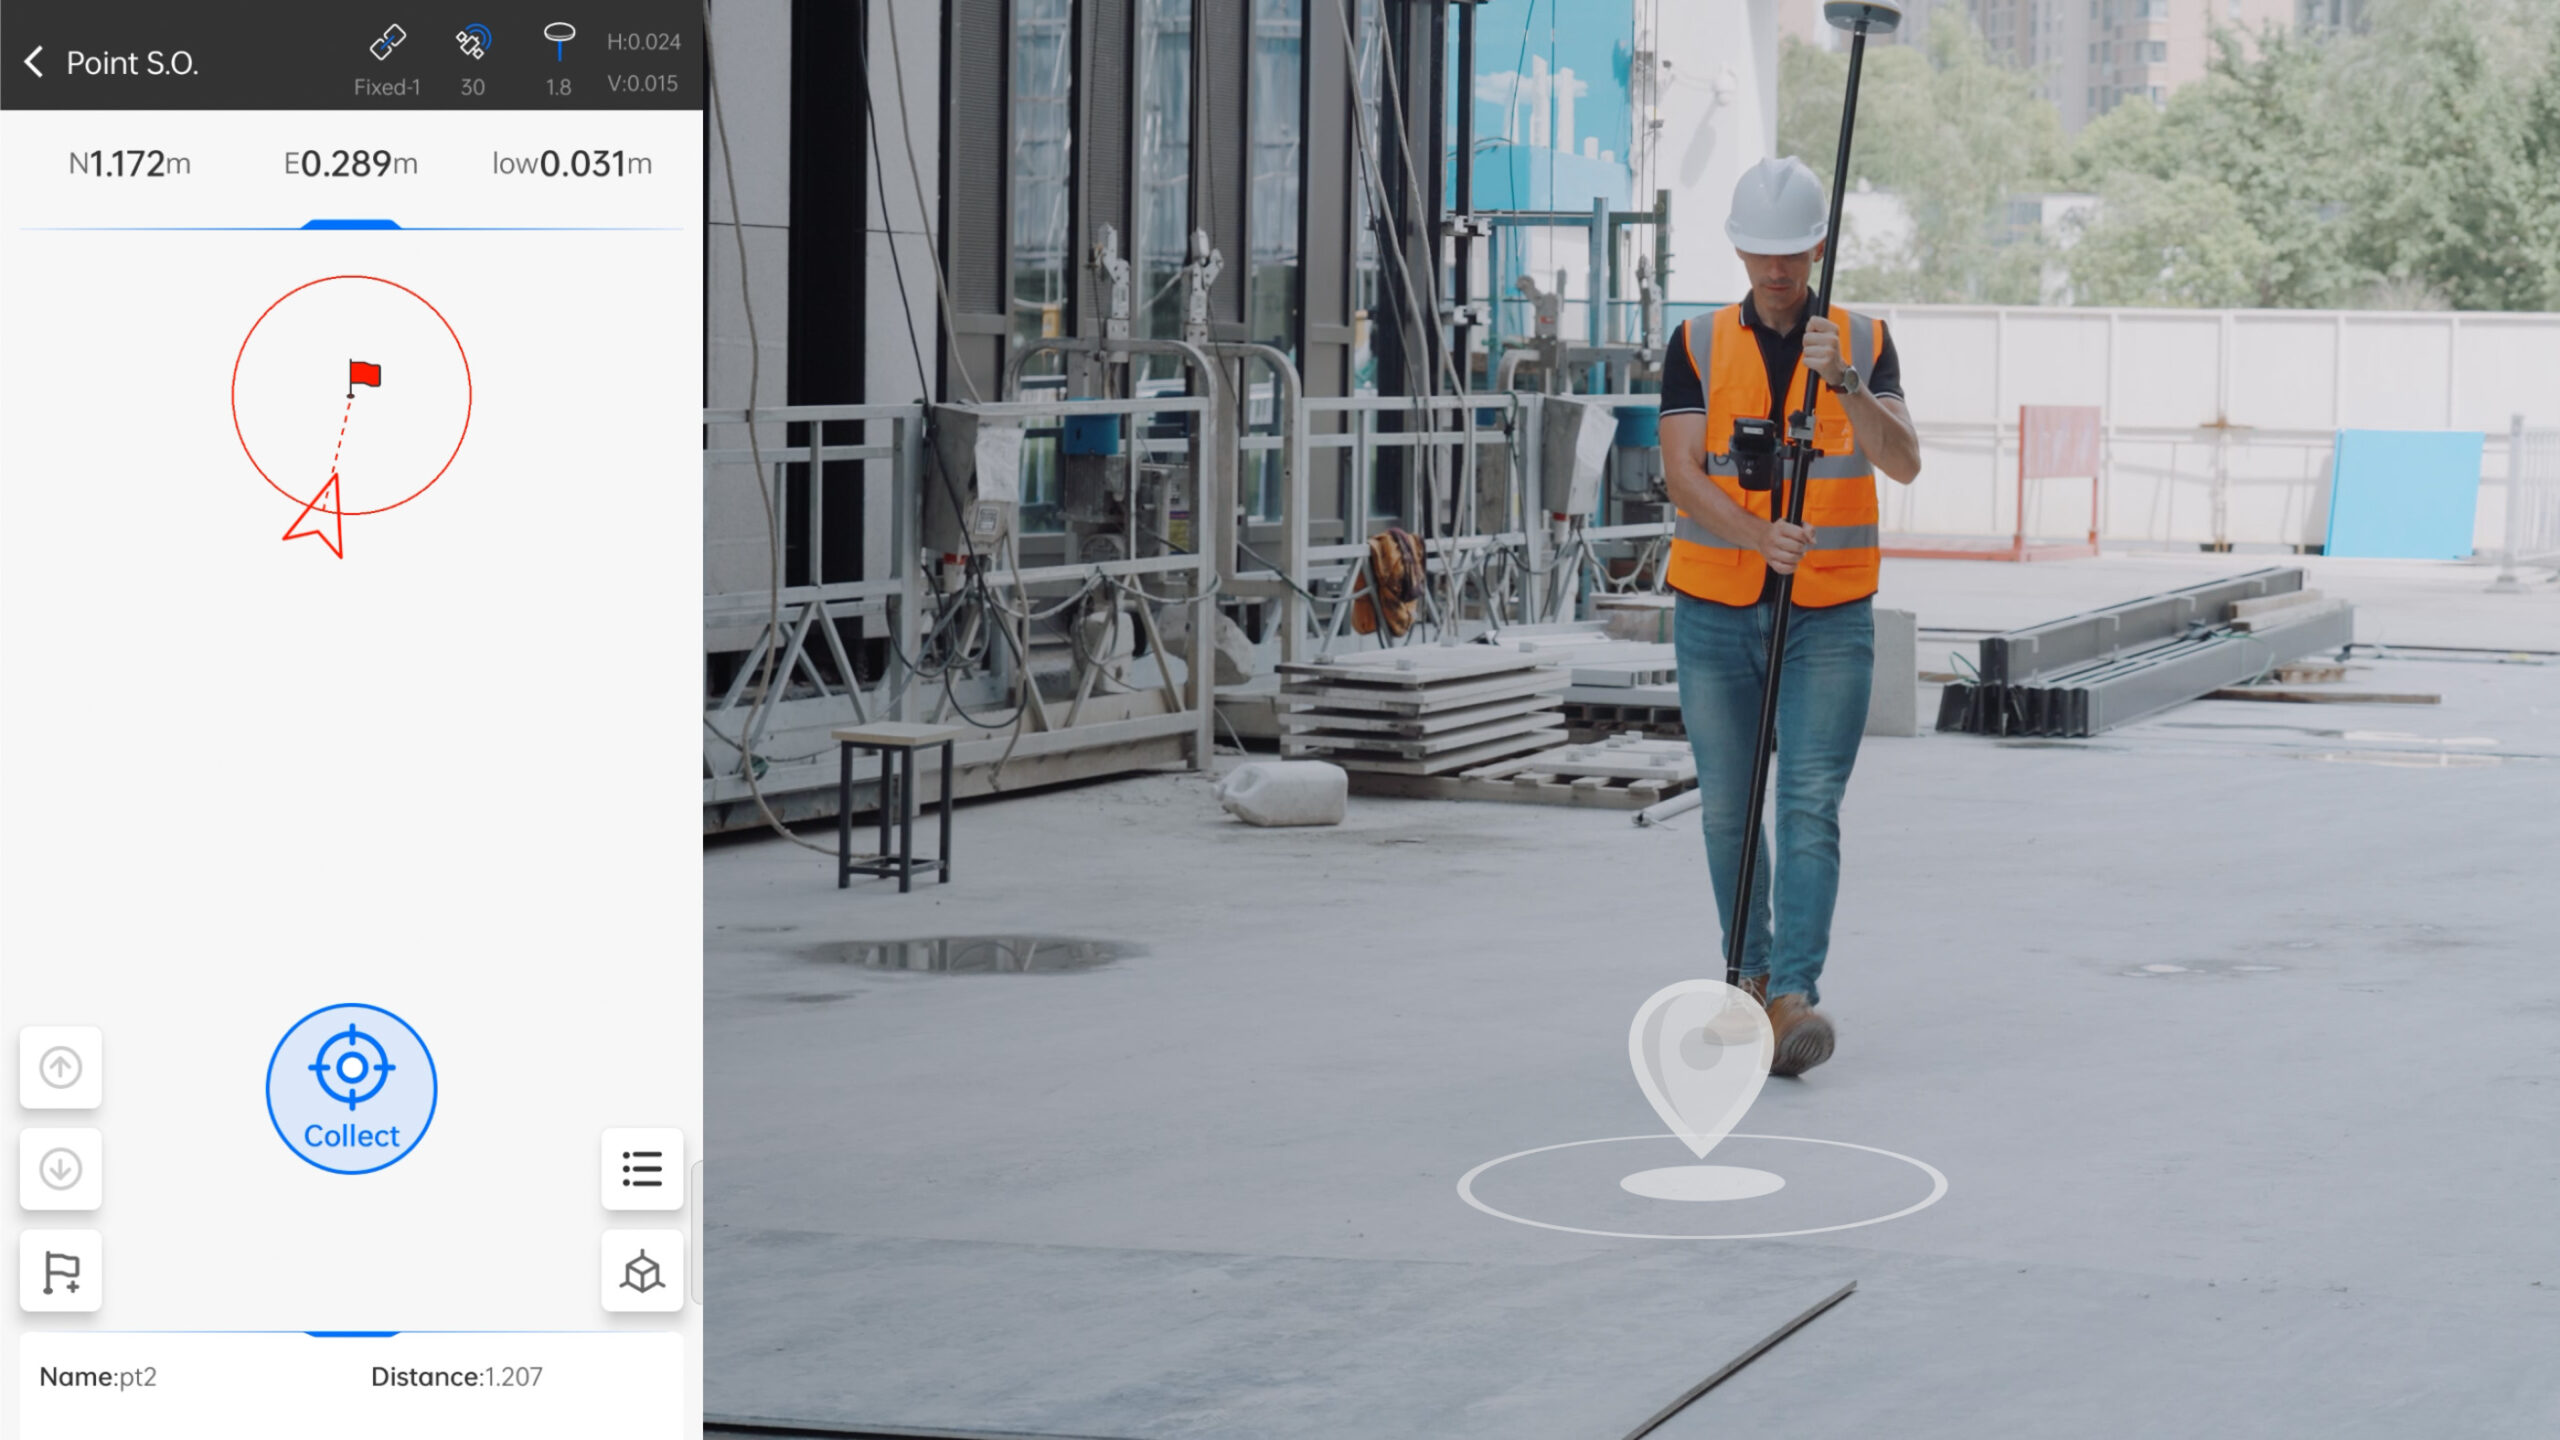Tap the Collect button
Screen dimensions: 2560x1440
[x=351, y=1089]
